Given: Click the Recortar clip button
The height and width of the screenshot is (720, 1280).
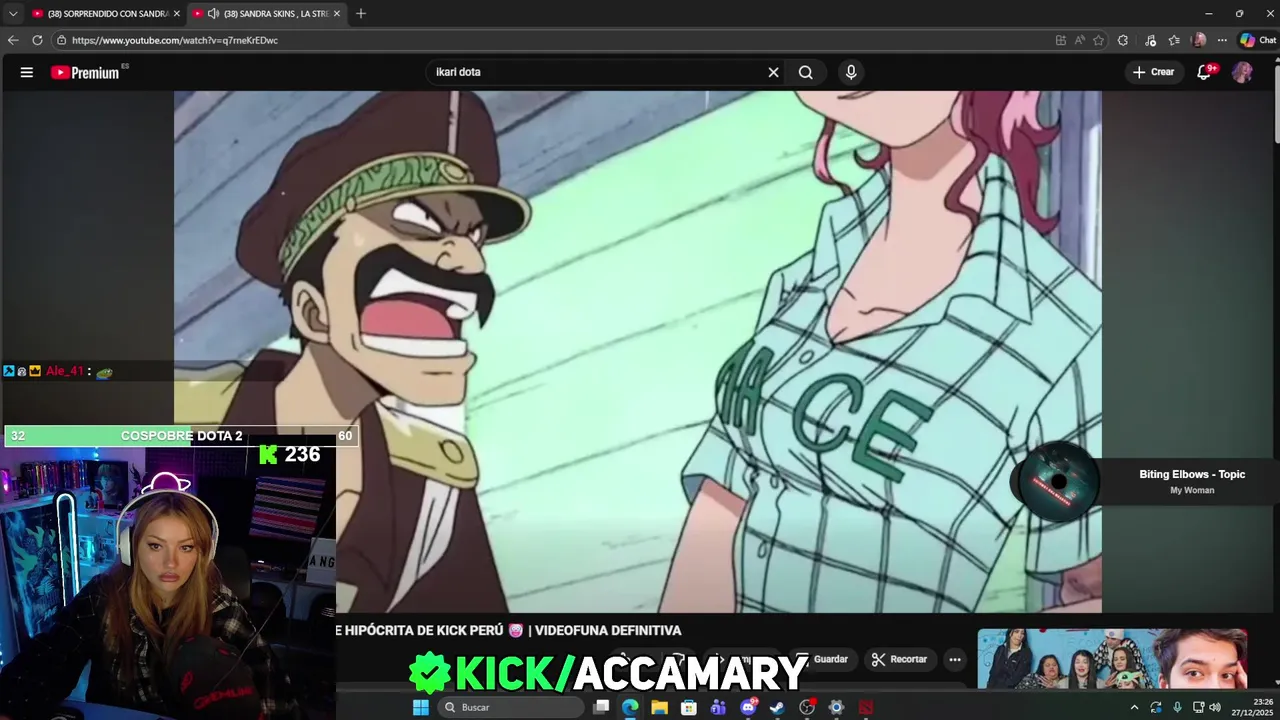Looking at the screenshot, I should [x=899, y=659].
